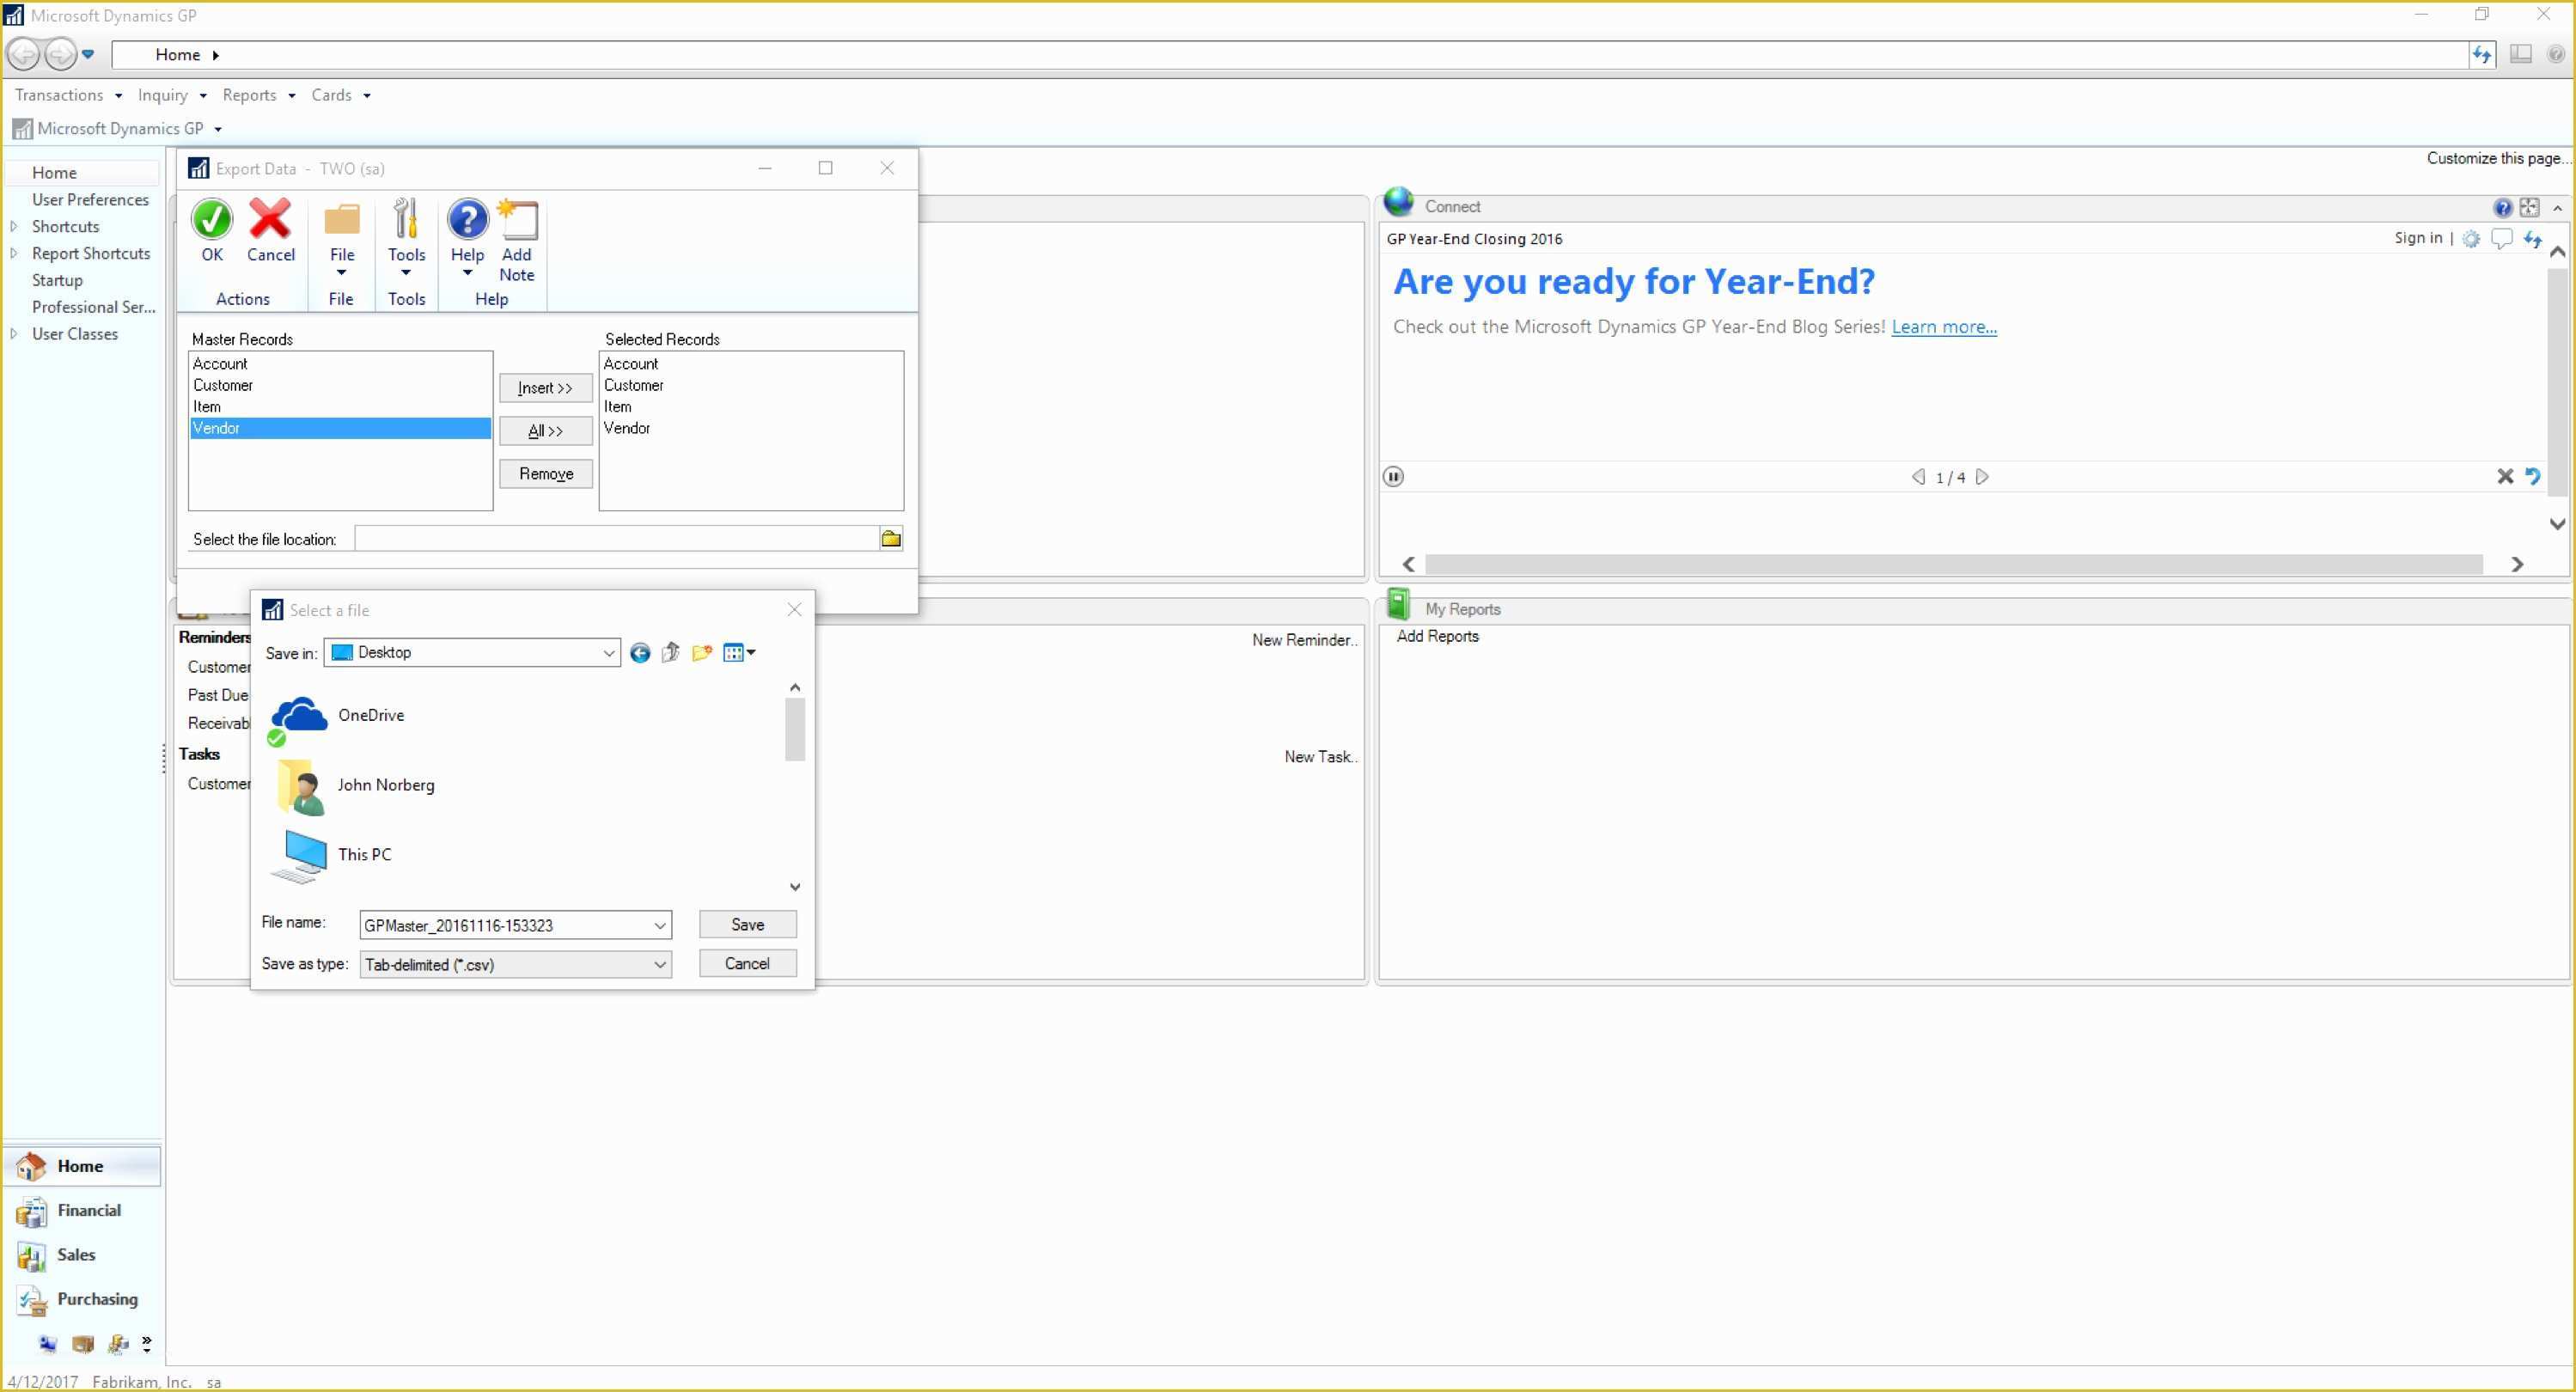Screen dimensions: 2576x1392
Task: Click the New Task link
Action: pyautogui.click(x=1320, y=757)
